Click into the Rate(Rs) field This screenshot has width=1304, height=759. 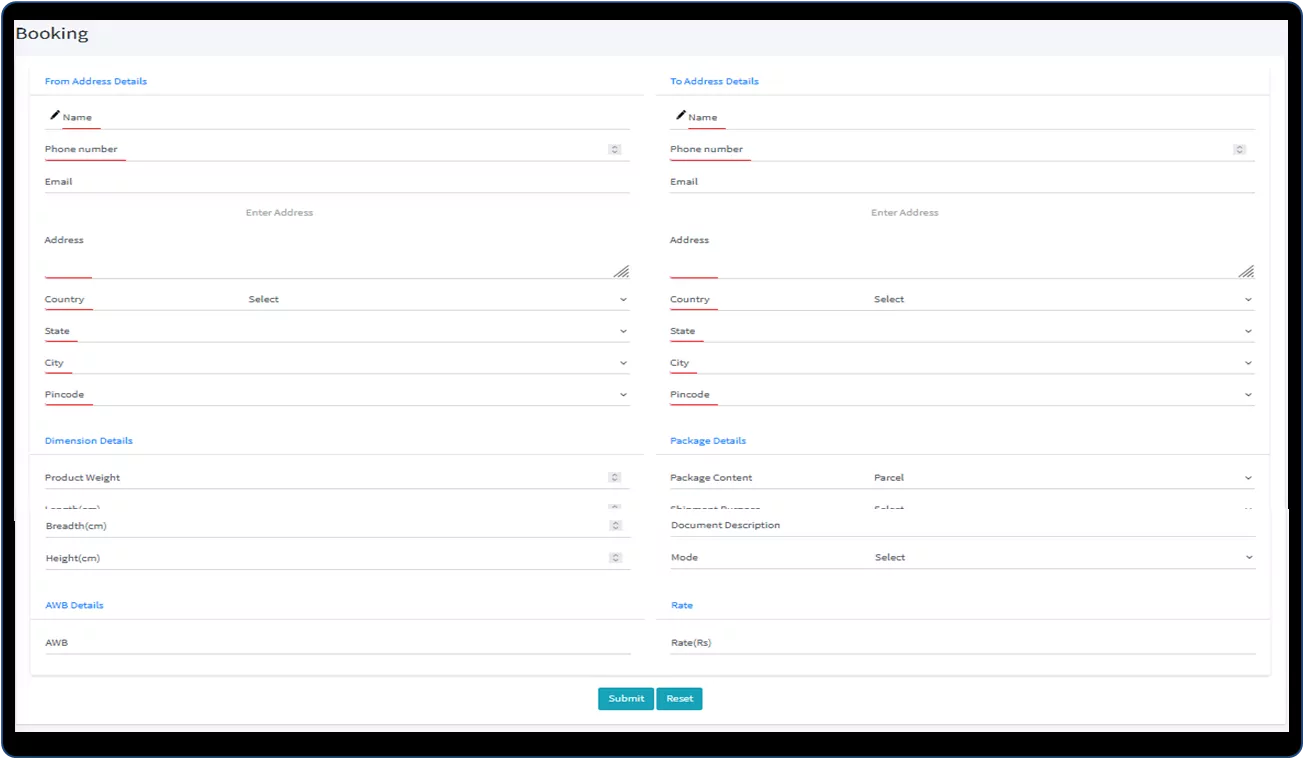click(x=962, y=643)
